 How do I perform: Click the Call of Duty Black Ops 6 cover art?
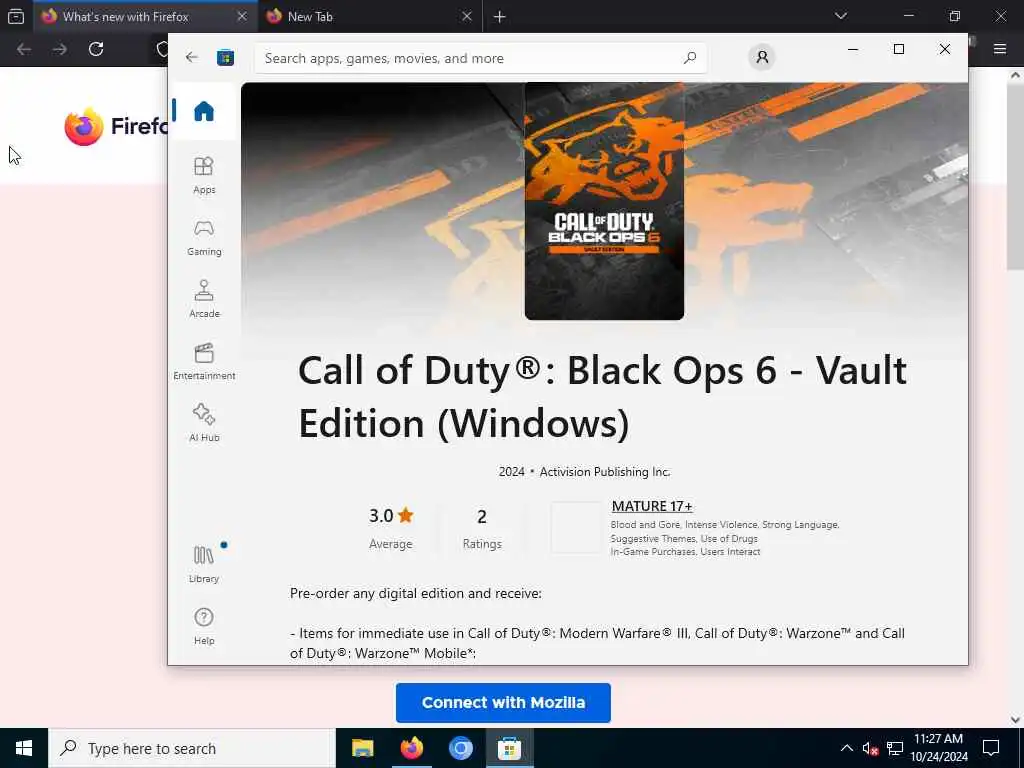tap(604, 201)
